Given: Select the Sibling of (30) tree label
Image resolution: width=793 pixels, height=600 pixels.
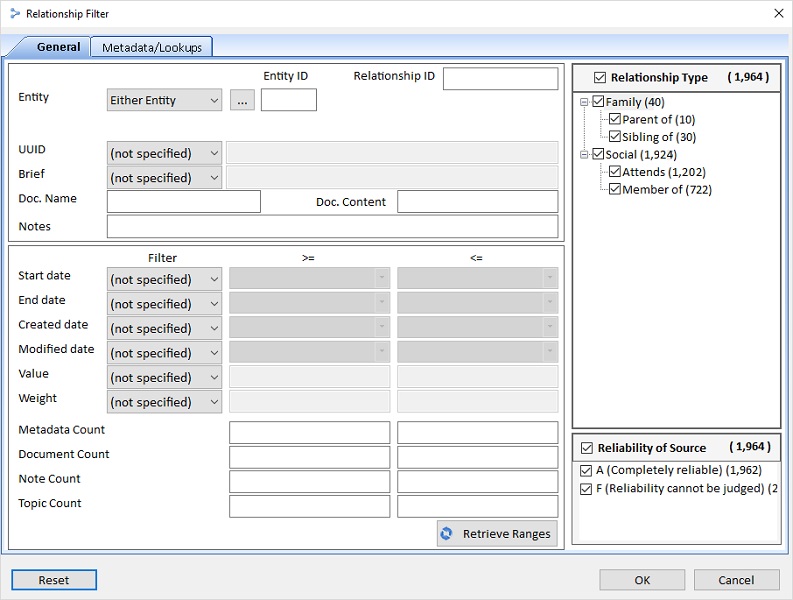Looking at the screenshot, I should point(659,137).
